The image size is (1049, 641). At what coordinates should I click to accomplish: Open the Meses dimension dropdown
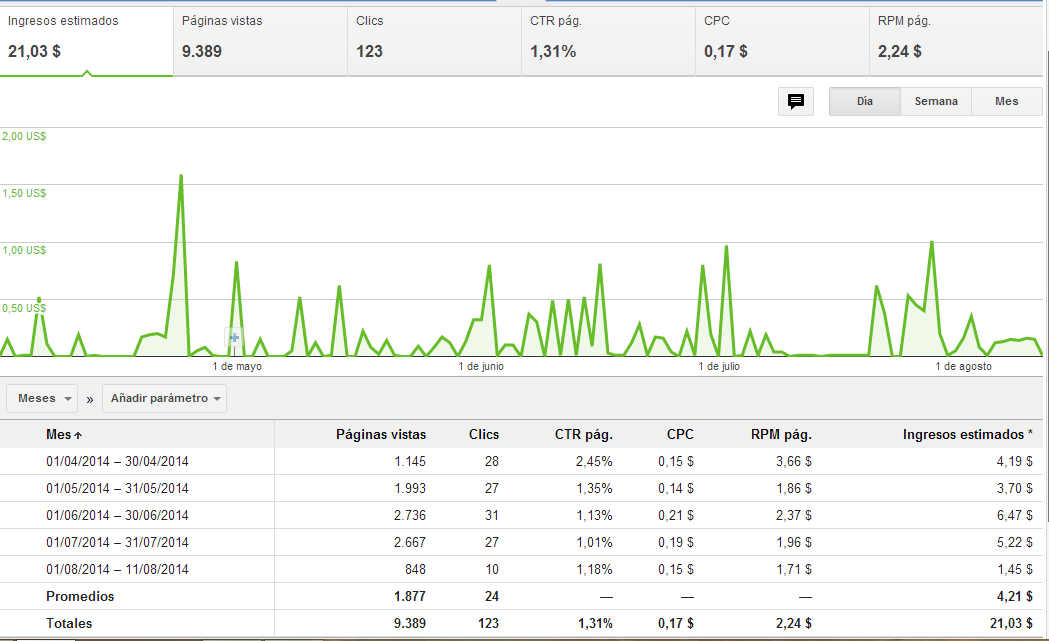point(42,399)
